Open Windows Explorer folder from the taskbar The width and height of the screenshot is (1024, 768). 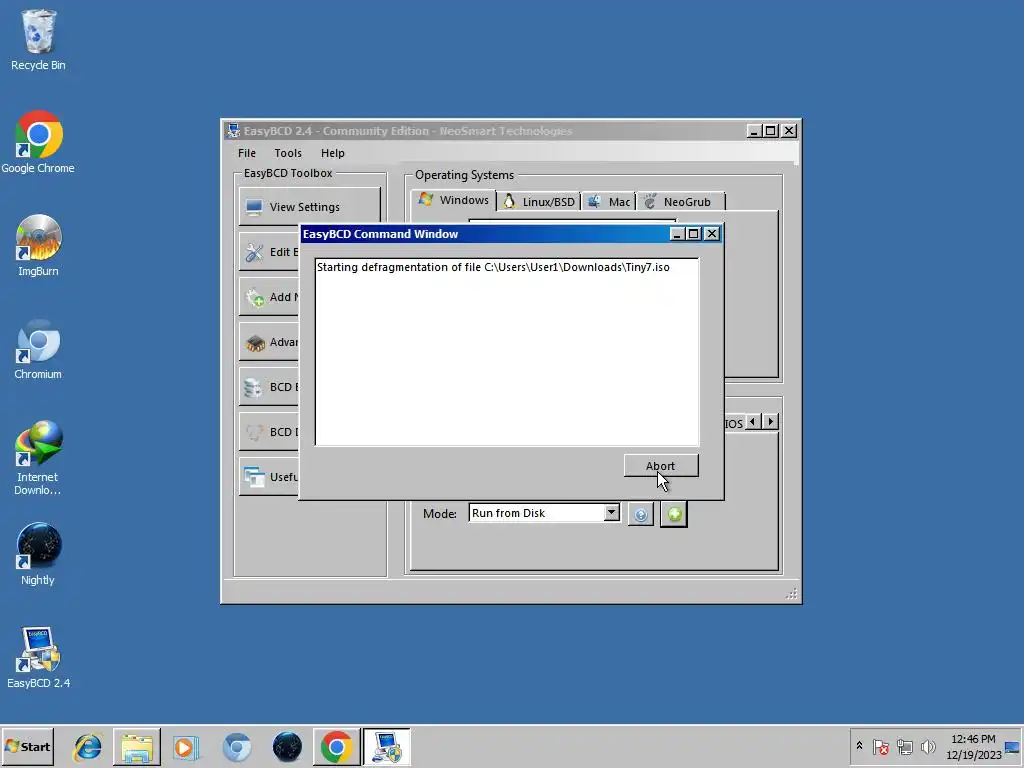click(136, 747)
